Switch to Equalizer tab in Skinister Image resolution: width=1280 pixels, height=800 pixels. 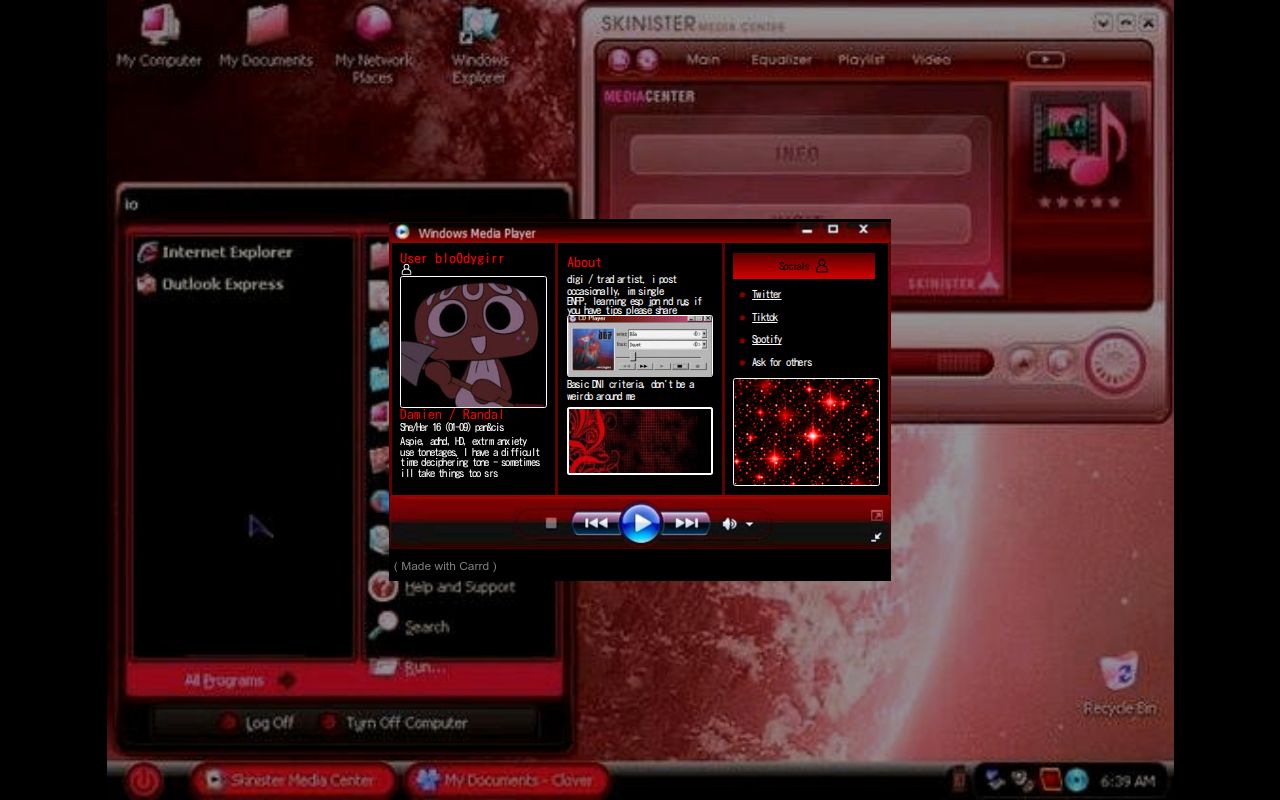(781, 60)
